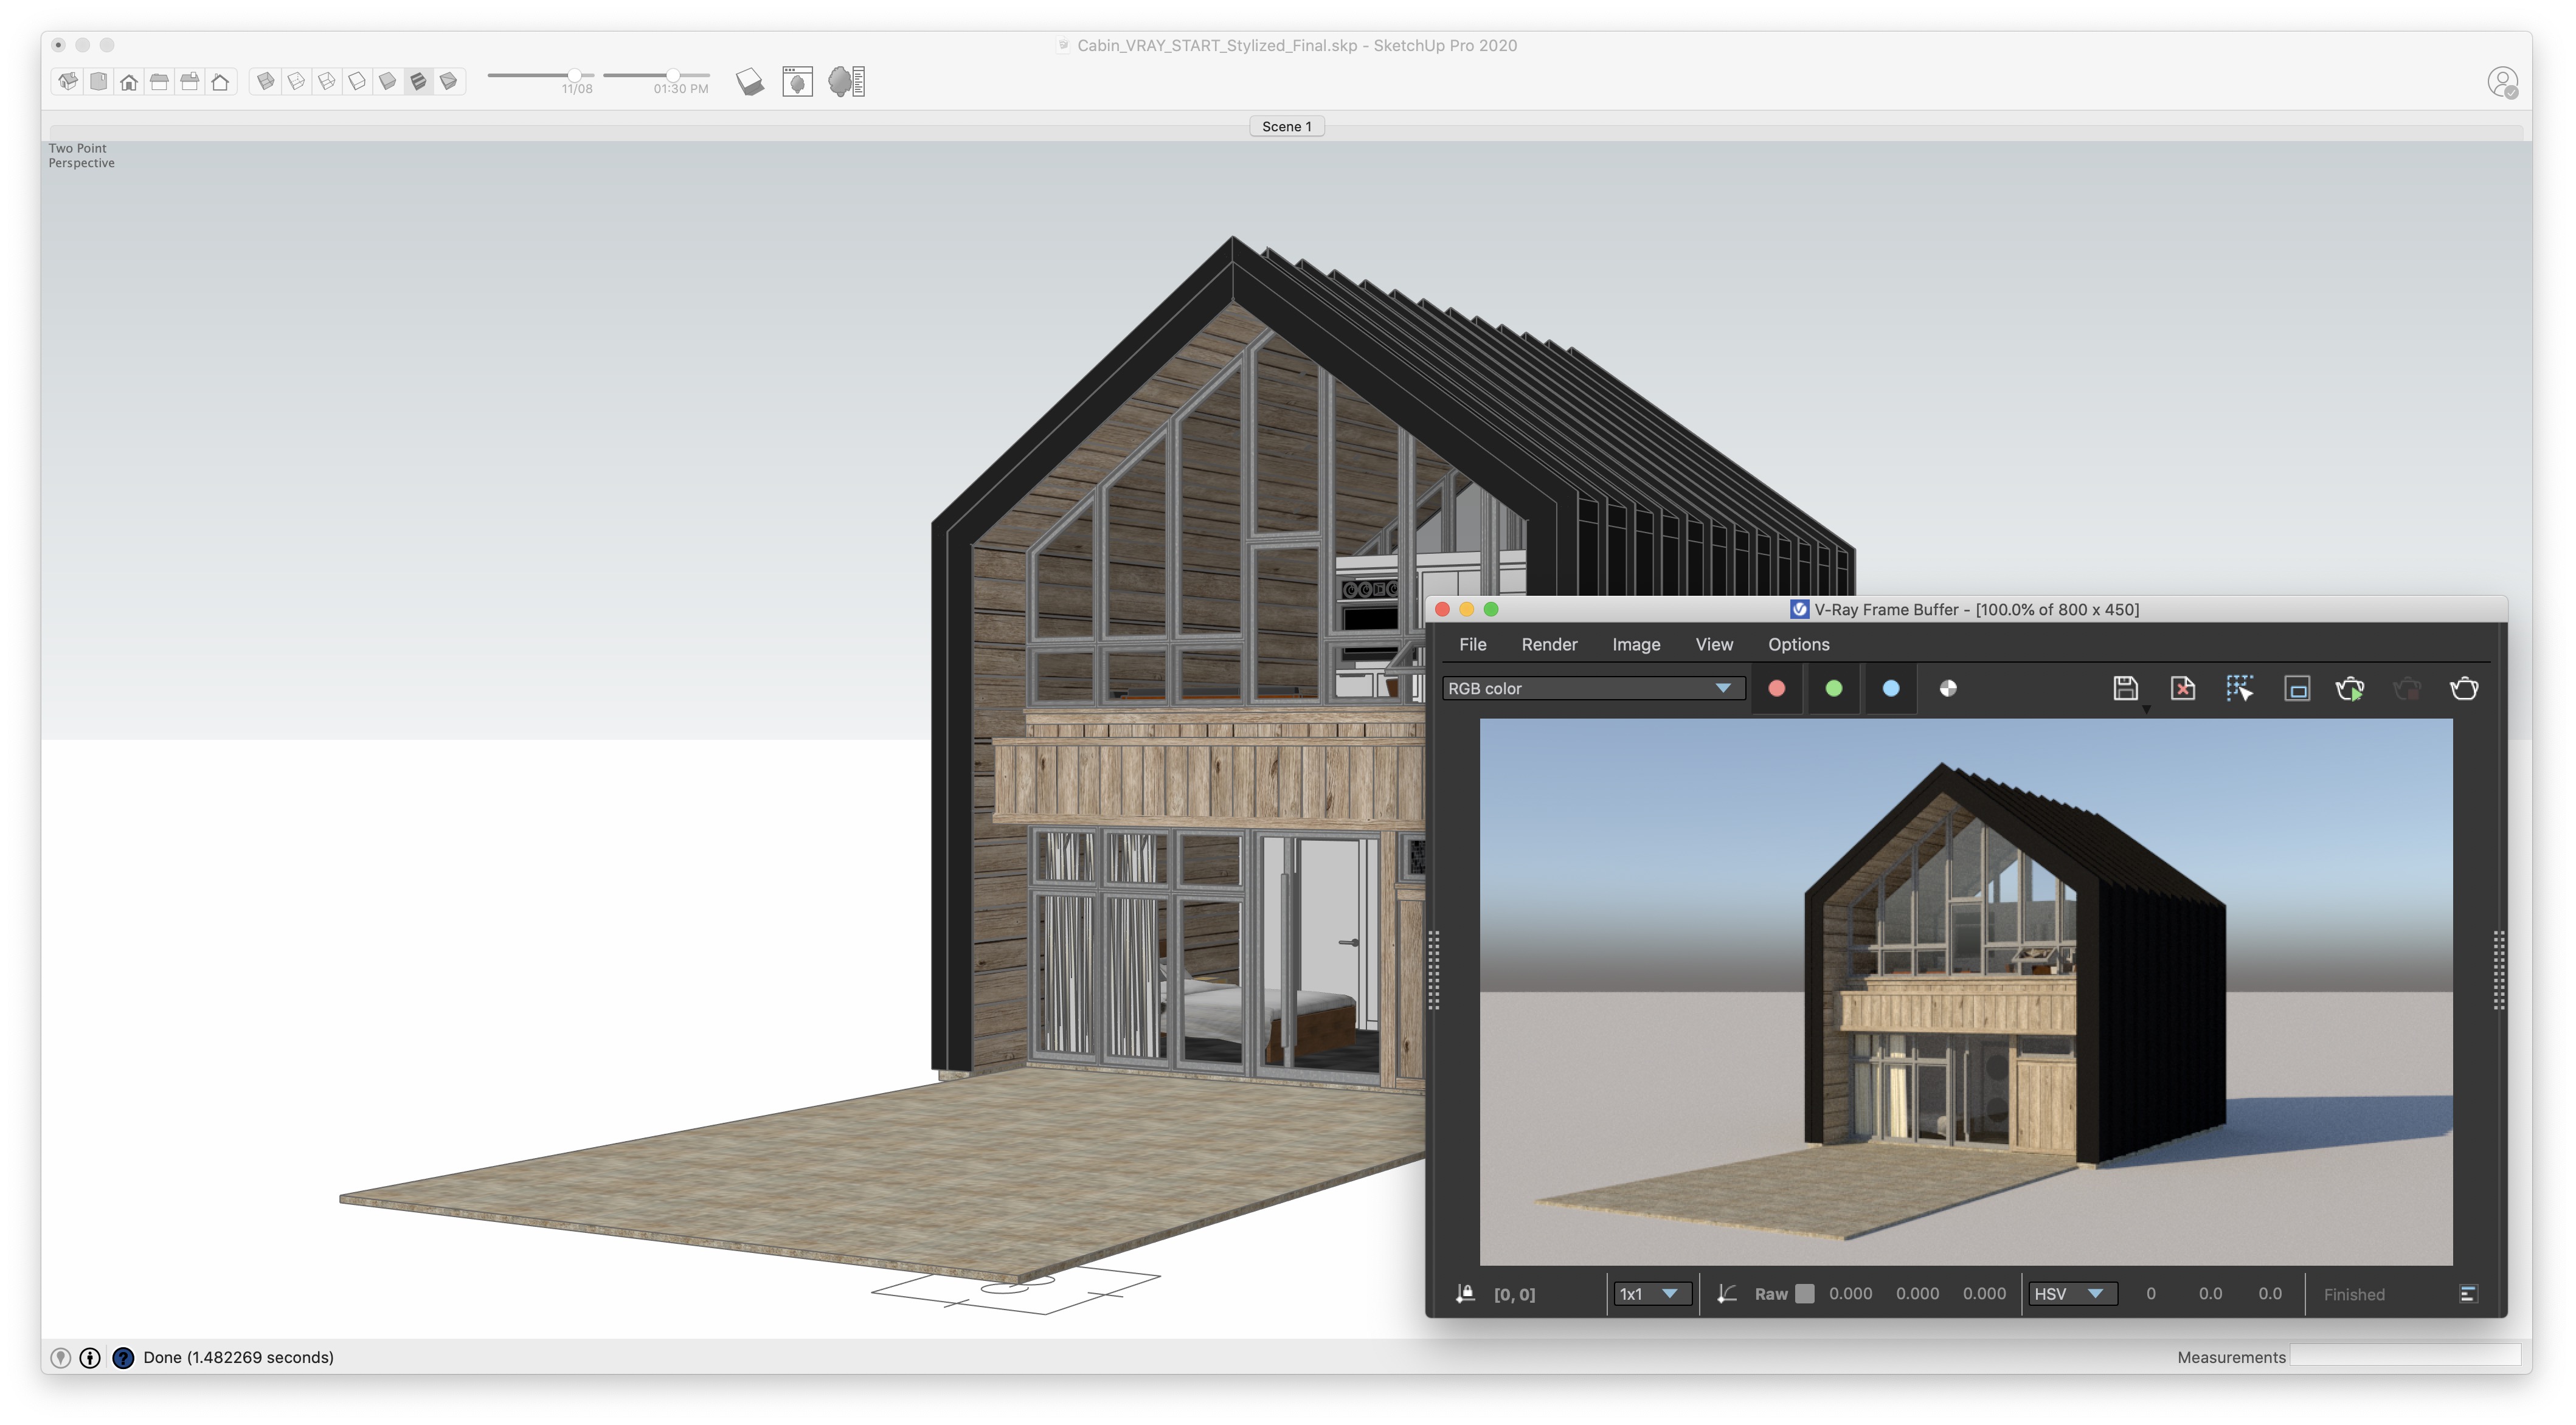
Task: Open the Options menu in frame buffer
Action: coord(1798,644)
